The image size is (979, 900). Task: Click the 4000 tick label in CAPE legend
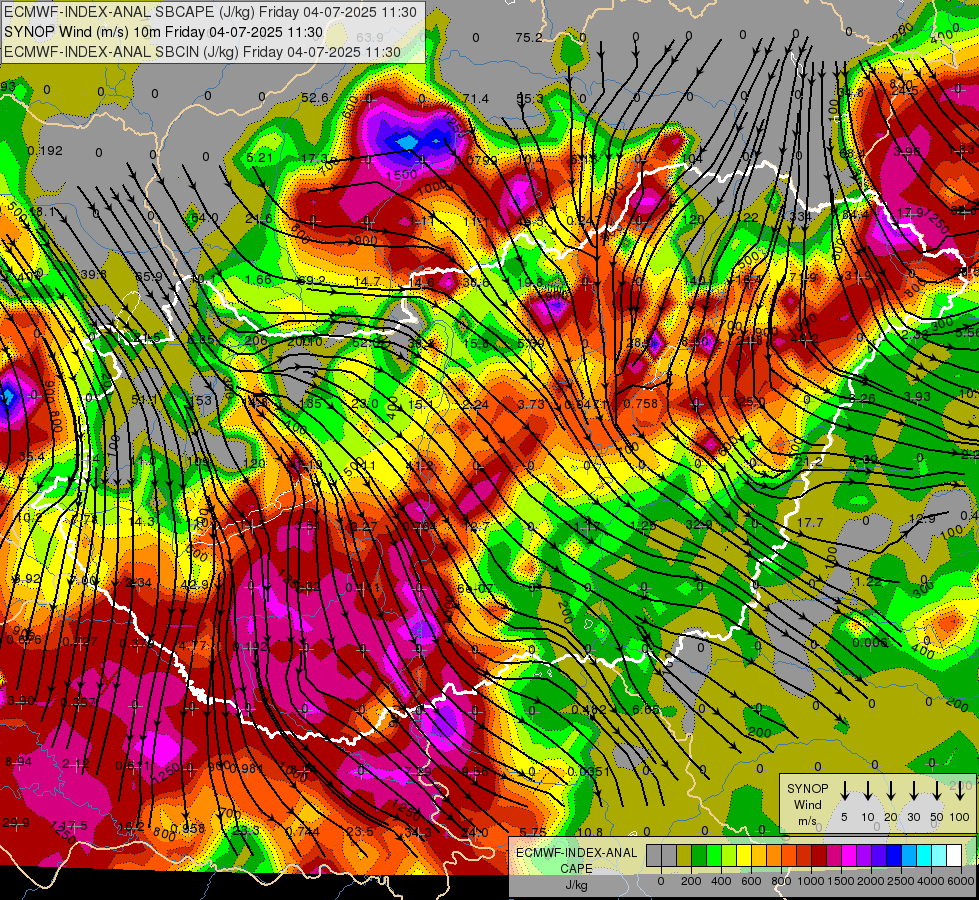tap(931, 881)
